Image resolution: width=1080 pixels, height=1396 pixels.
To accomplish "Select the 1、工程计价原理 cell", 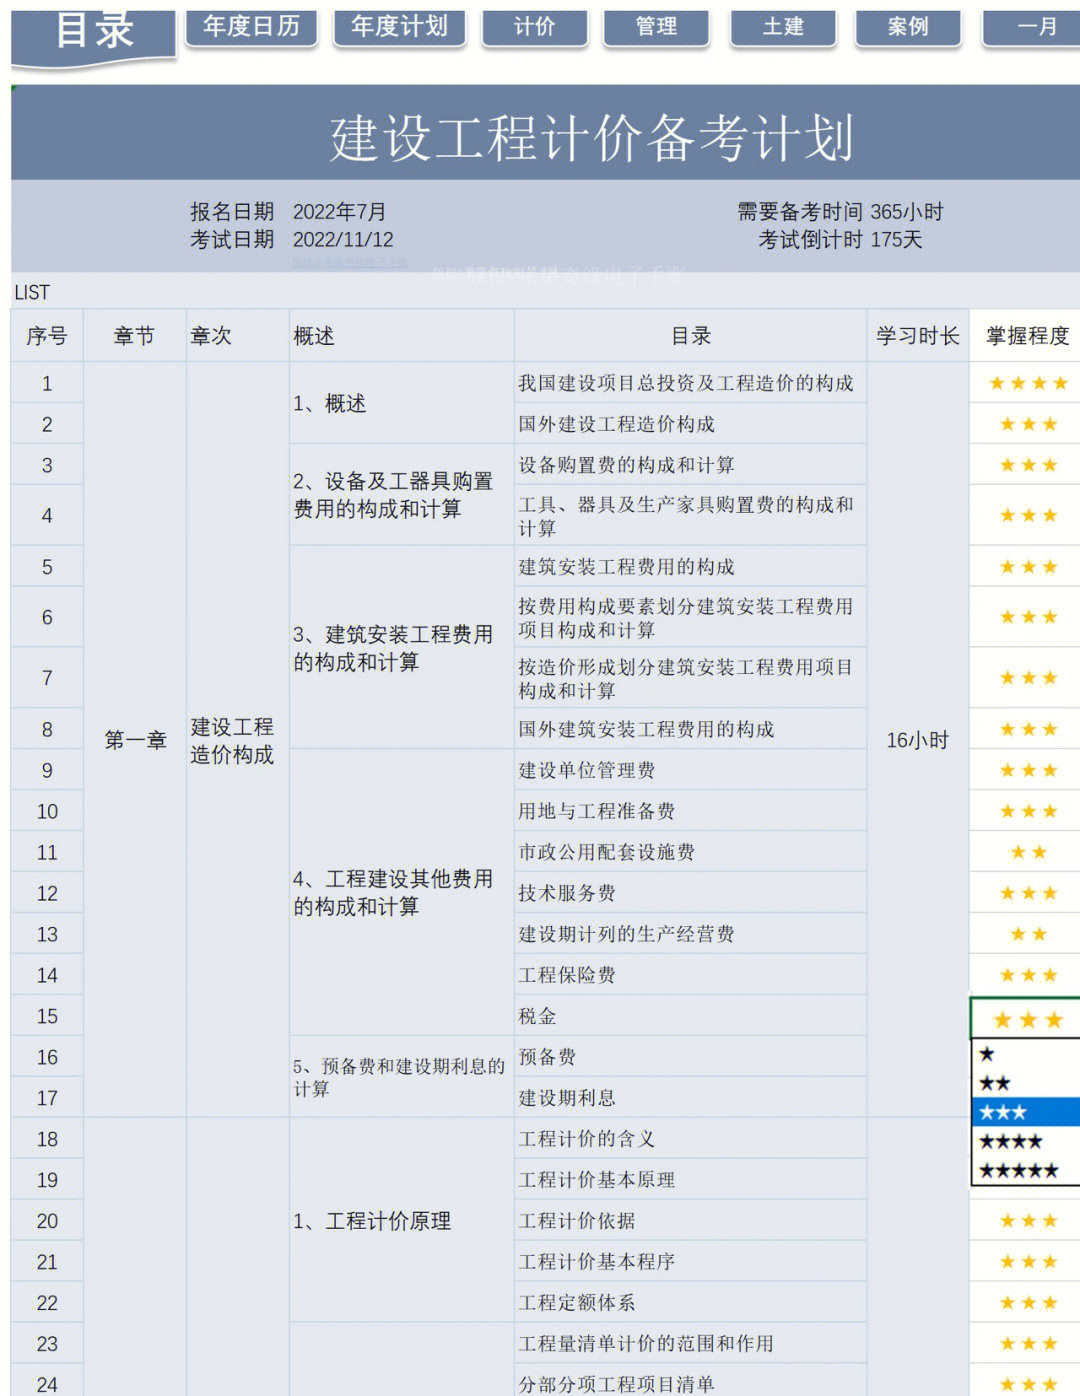I will (x=401, y=1221).
